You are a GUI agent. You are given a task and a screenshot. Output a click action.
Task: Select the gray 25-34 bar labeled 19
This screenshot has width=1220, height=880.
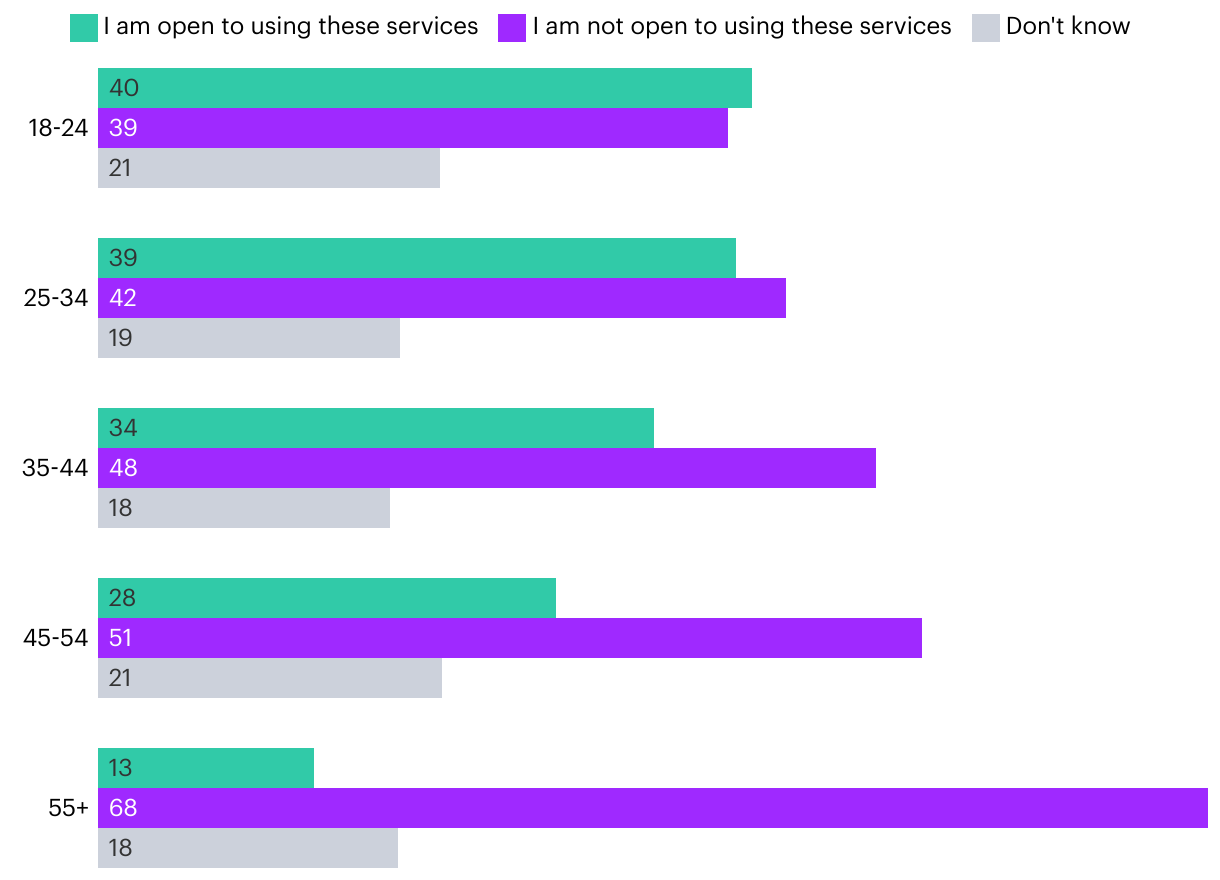point(249,338)
